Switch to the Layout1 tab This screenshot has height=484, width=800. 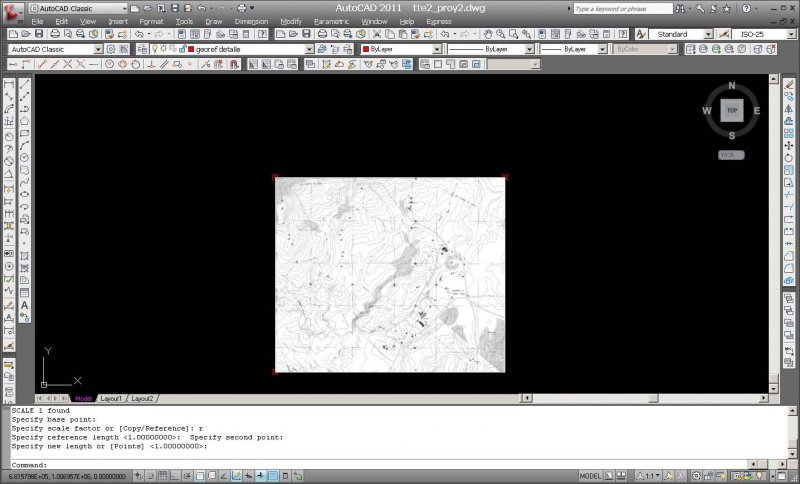click(109, 398)
